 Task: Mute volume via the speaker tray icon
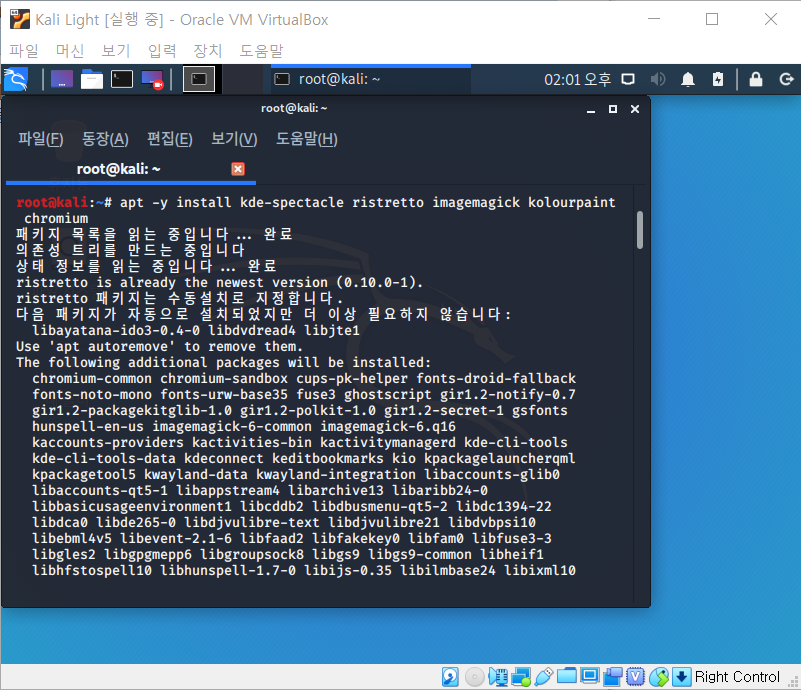click(658, 79)
